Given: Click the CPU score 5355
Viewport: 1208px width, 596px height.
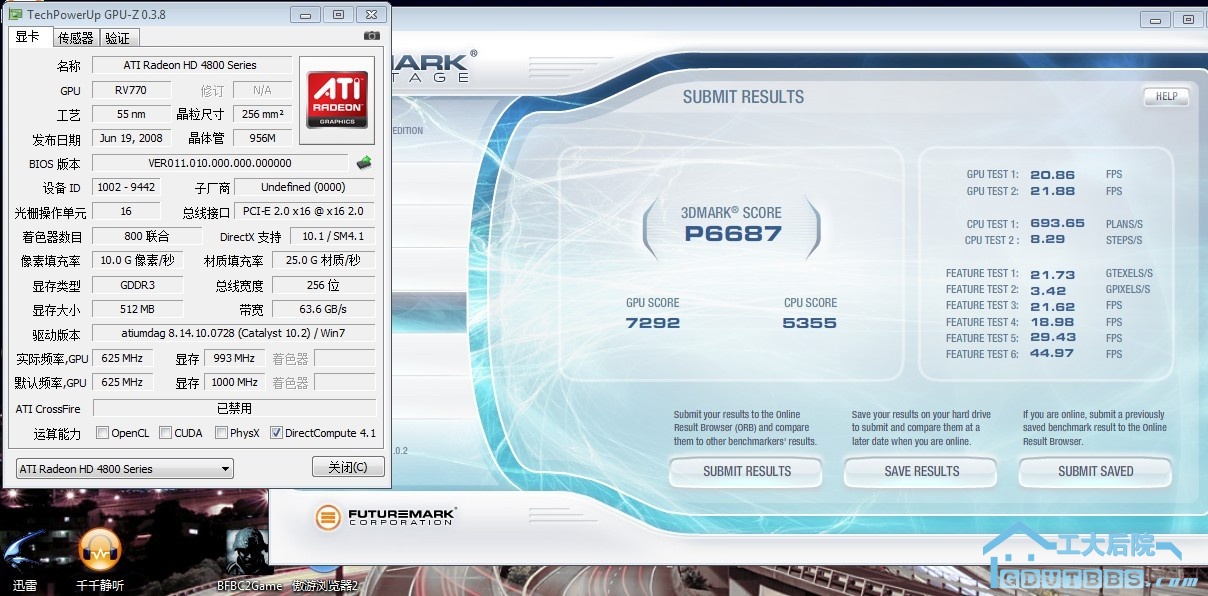Looking at the screenshot, I should click(x=810, y=323).
